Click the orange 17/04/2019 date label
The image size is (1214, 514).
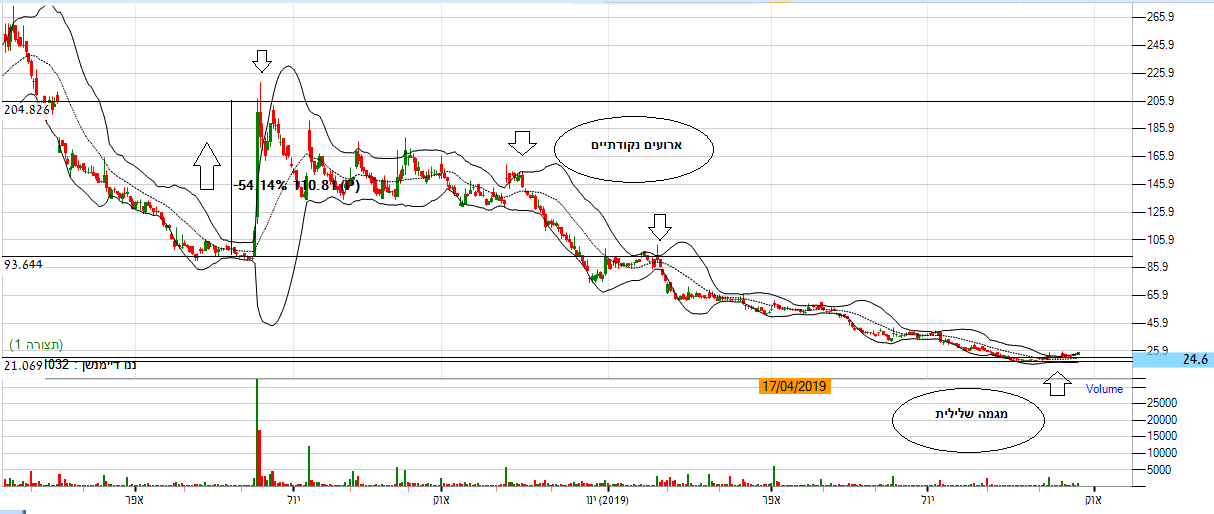(795, 385)
